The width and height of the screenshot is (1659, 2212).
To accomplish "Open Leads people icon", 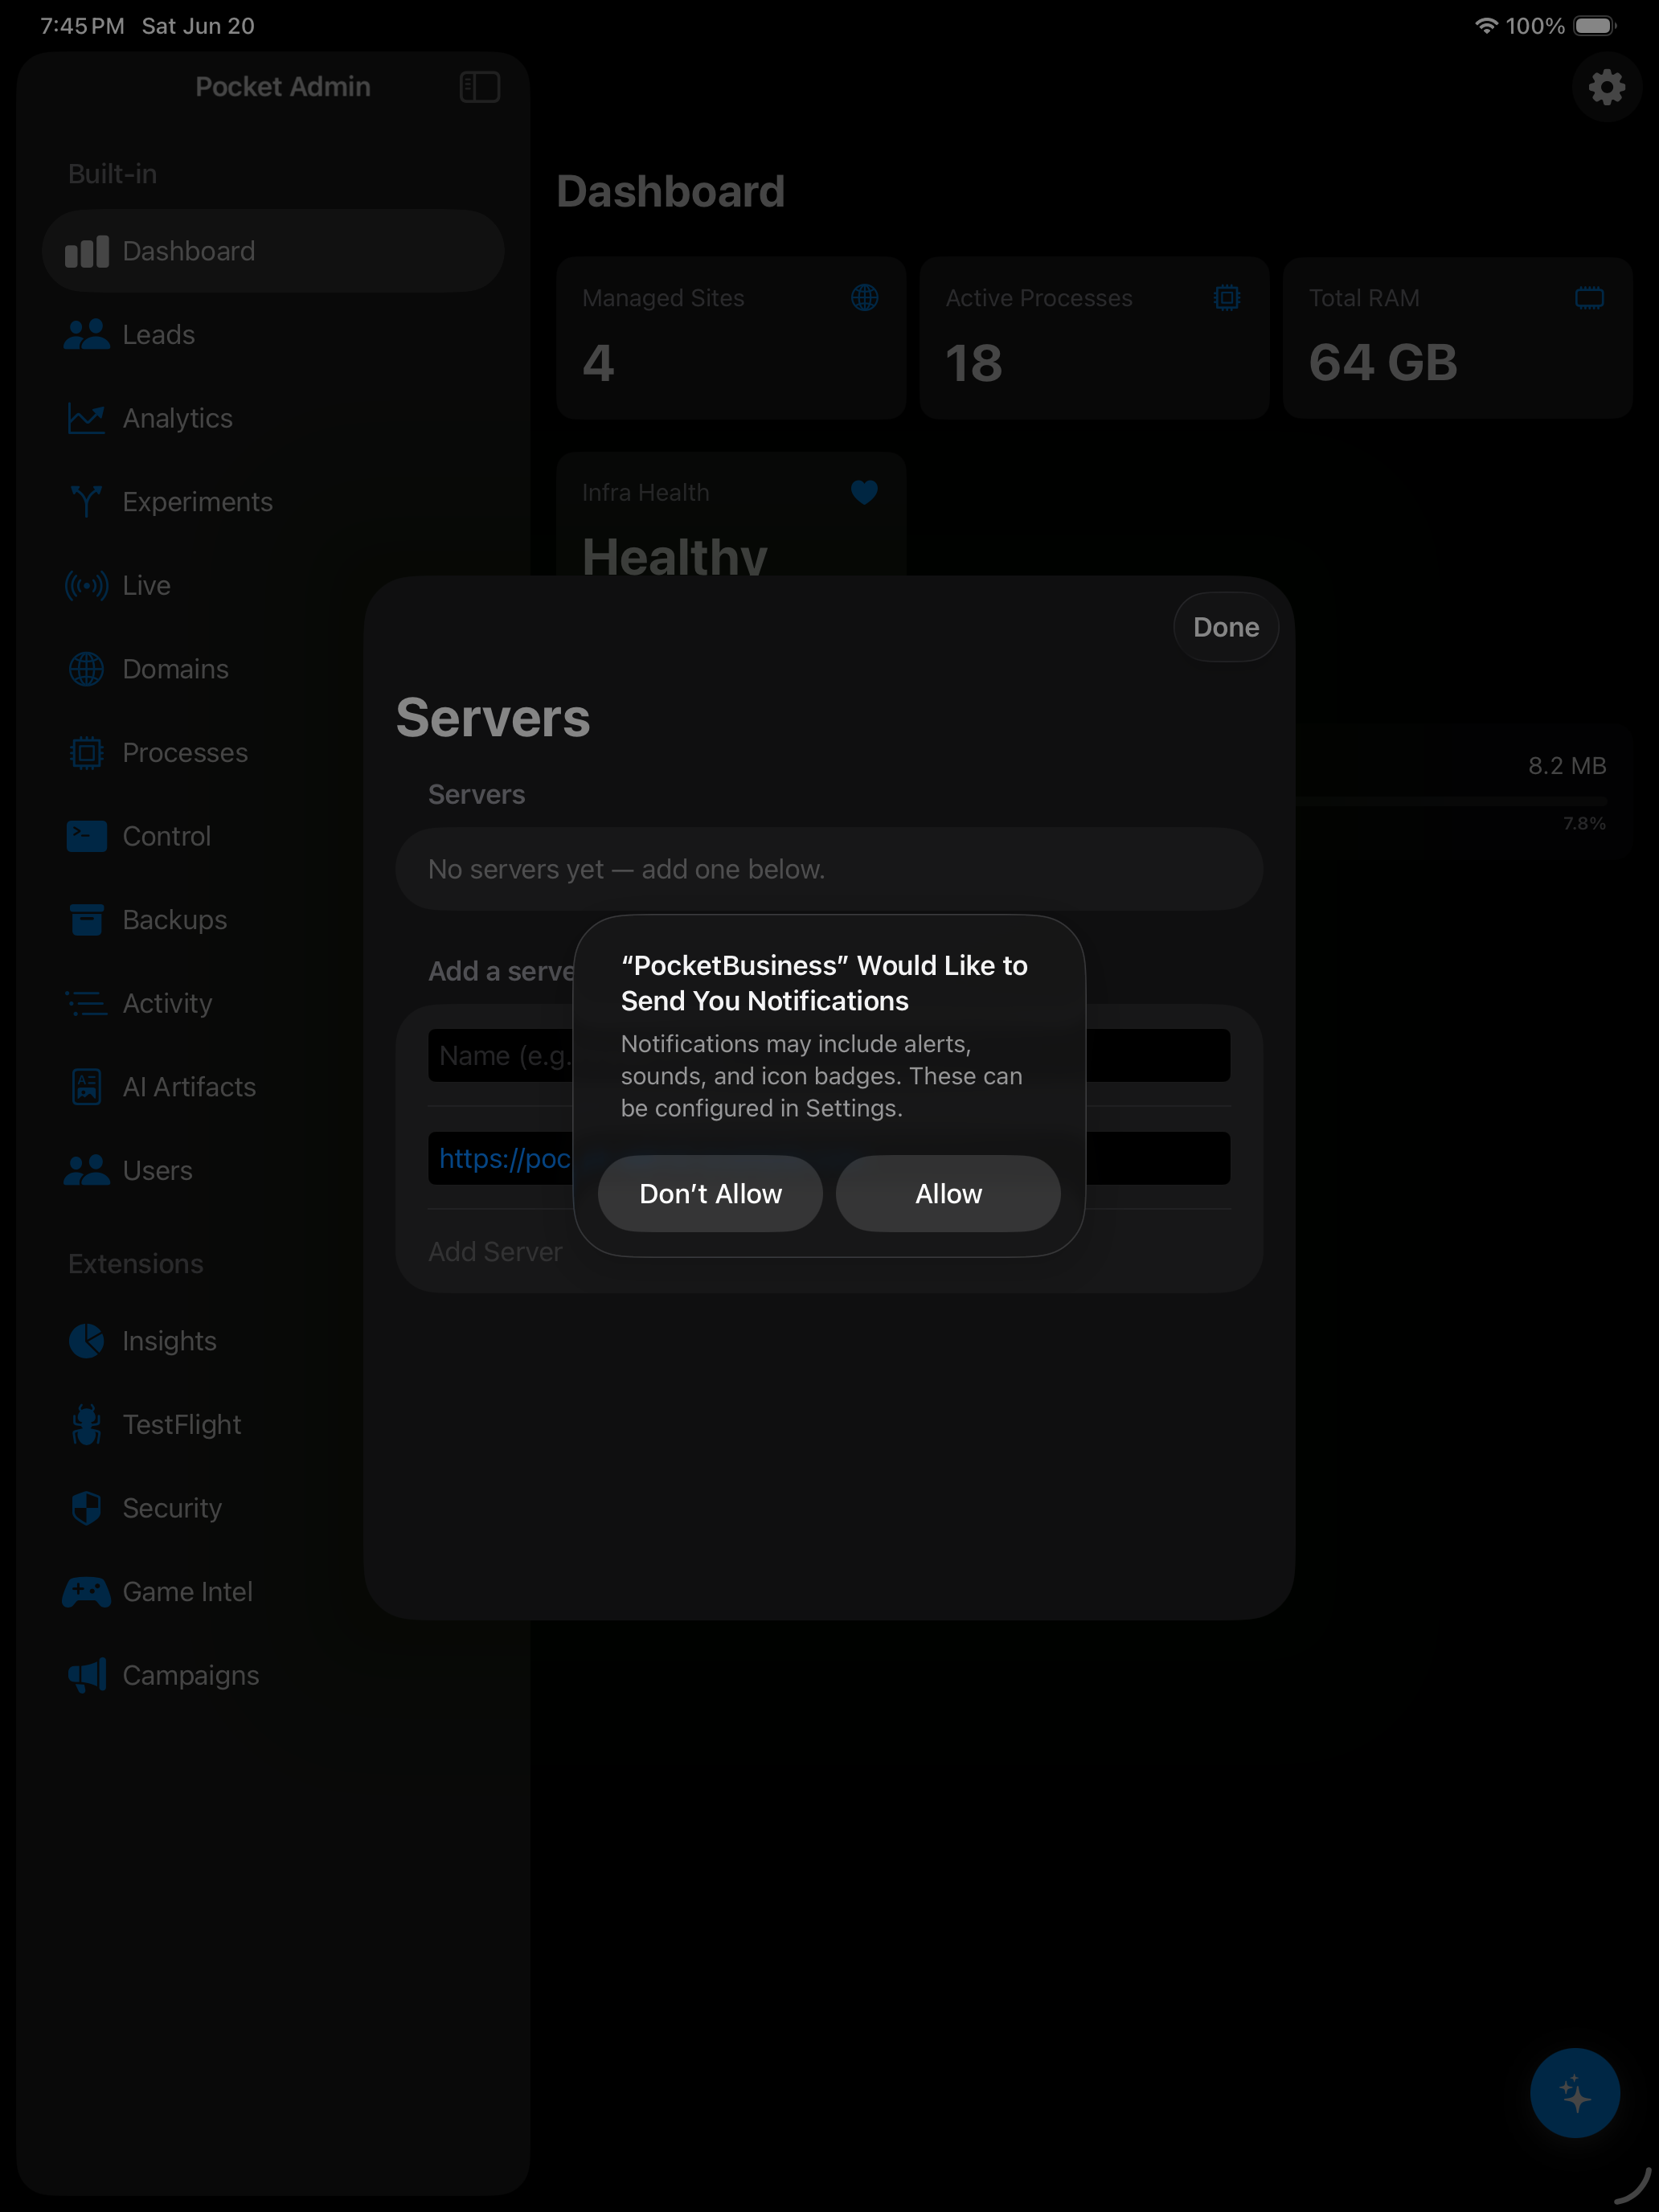I will pos(87,334).
